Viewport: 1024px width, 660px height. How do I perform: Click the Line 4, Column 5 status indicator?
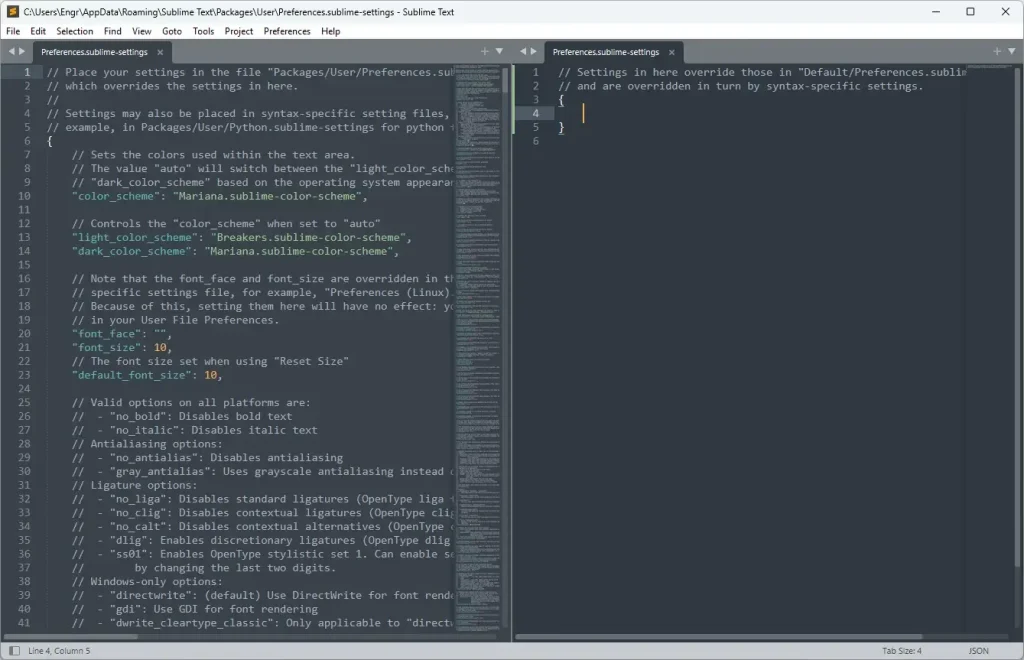coord(59,650)
